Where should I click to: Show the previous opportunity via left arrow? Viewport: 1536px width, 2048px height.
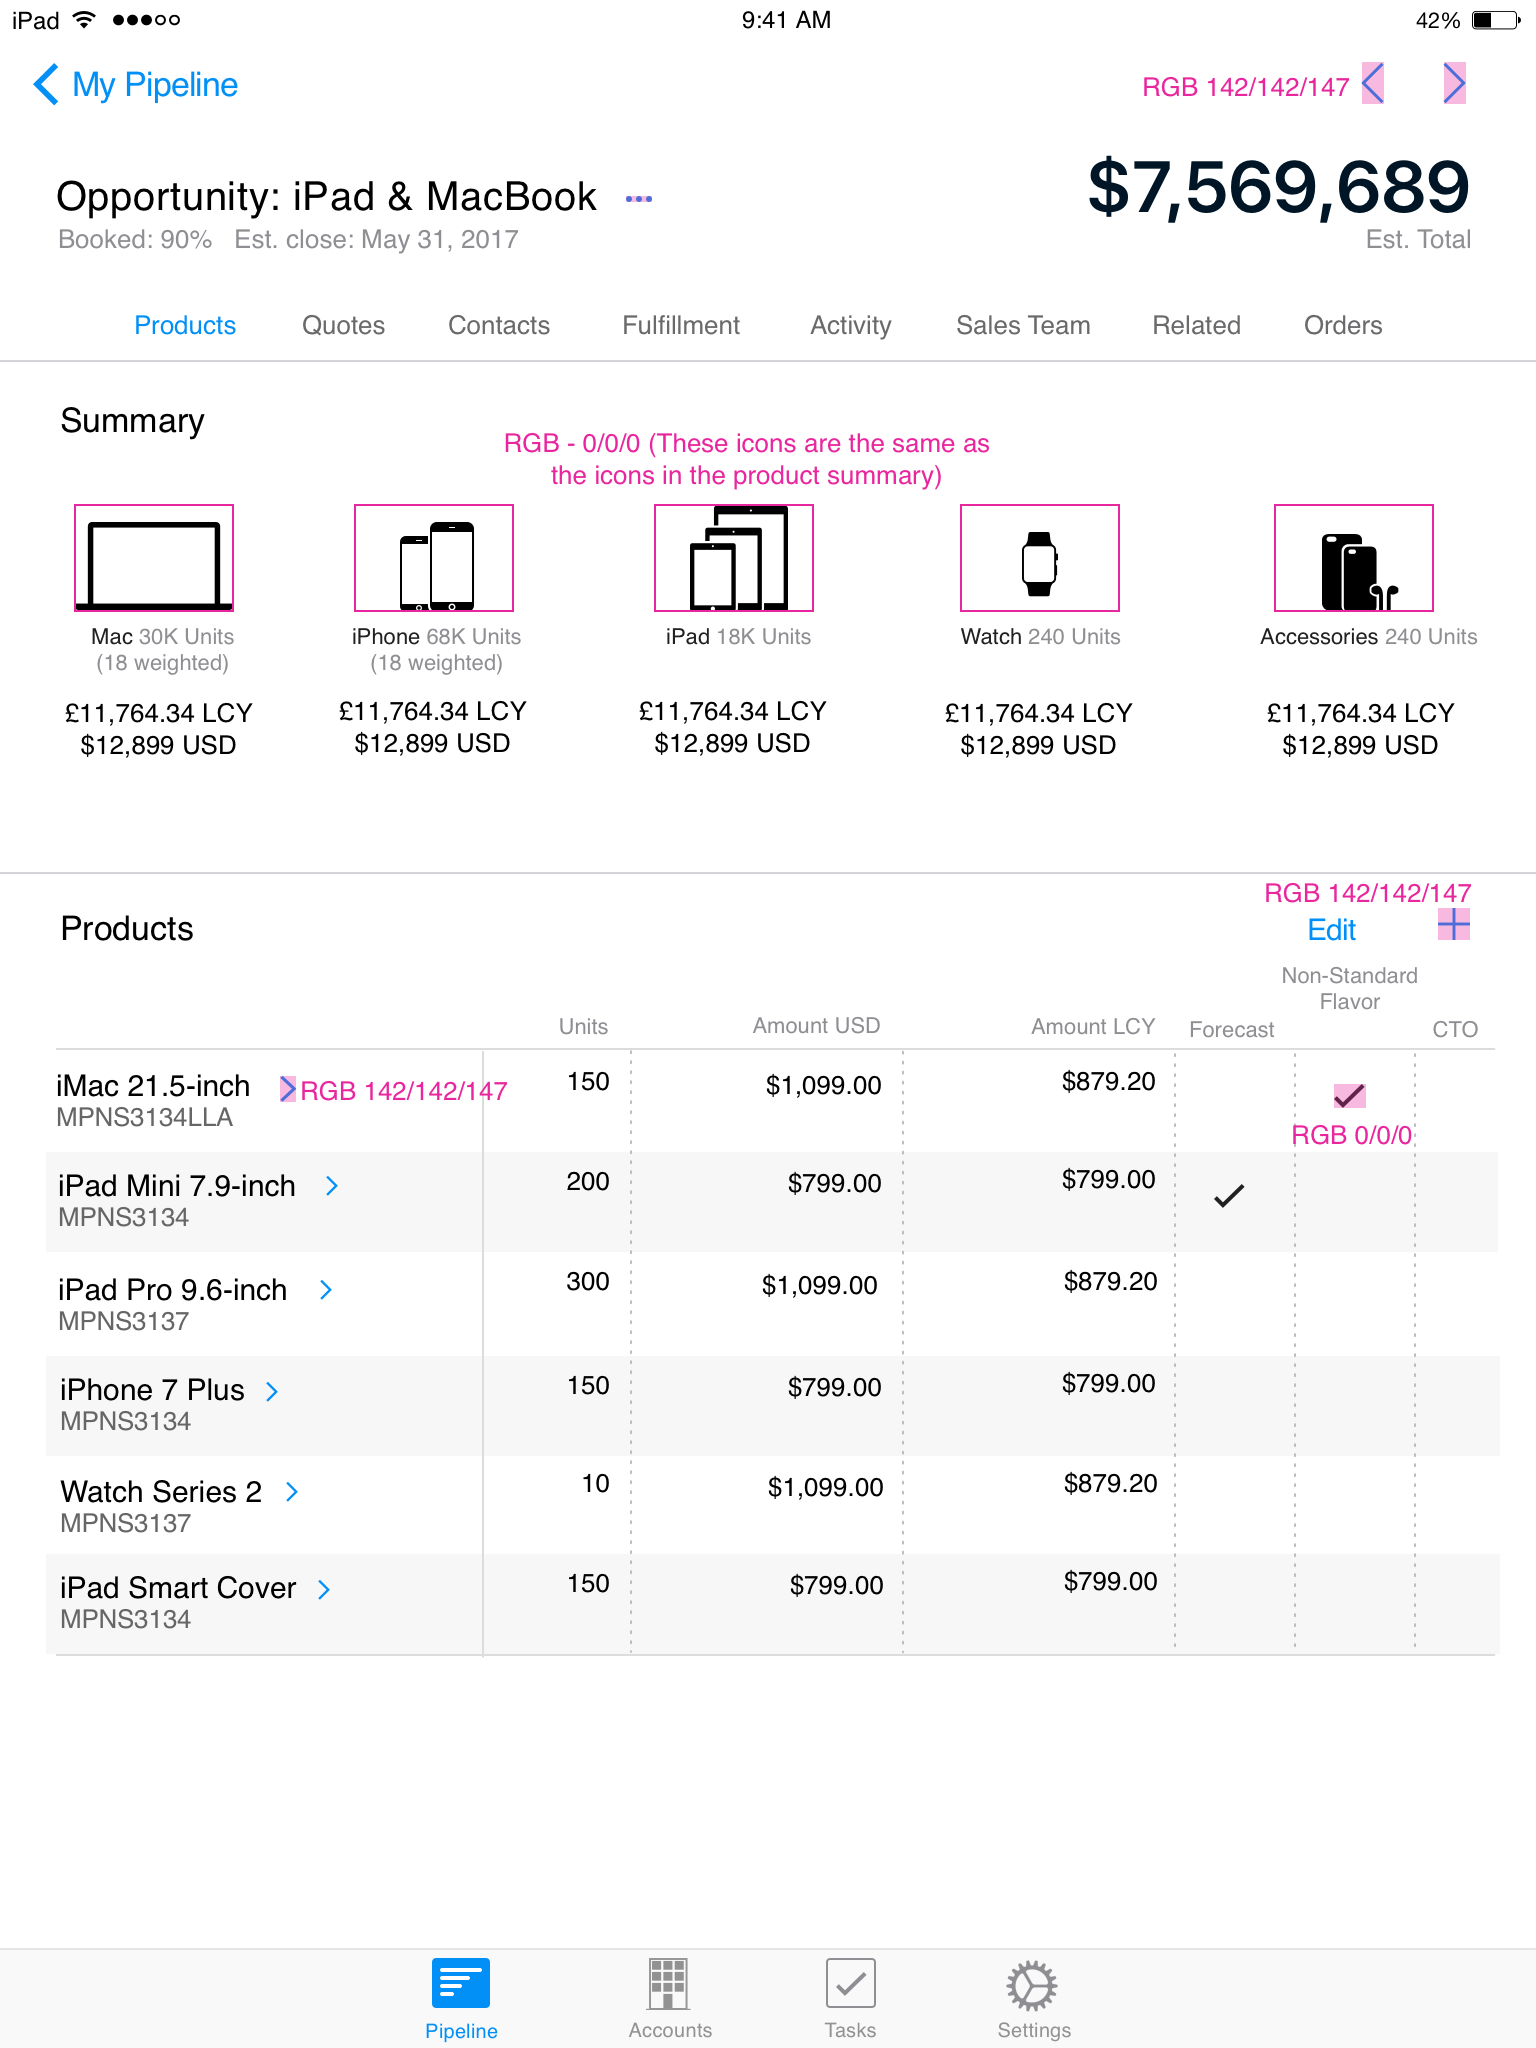(1373, 83)
